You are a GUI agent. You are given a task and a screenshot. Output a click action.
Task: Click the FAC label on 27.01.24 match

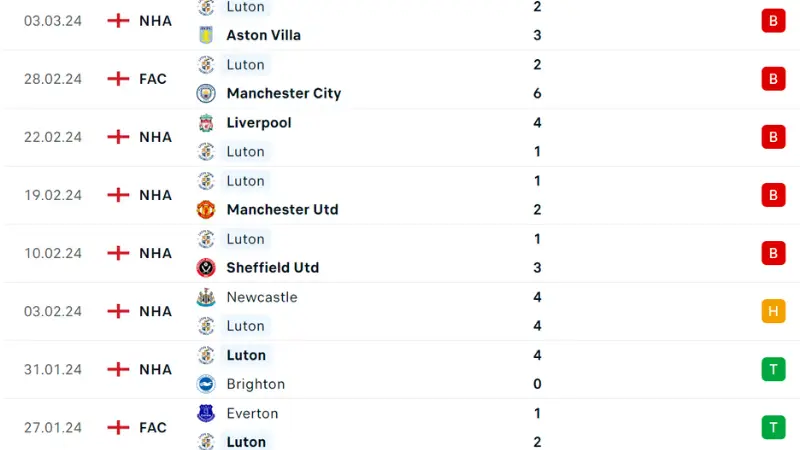[x=153, y=428]
